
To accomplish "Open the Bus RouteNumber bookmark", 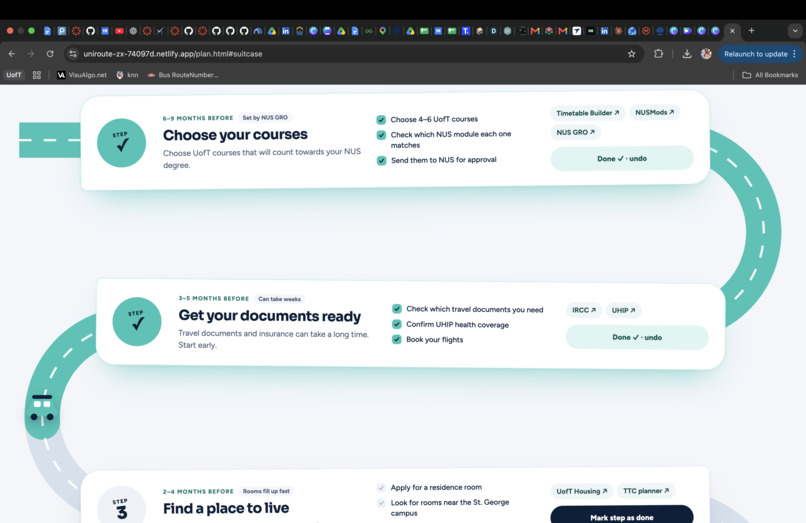I will coord(183,75).
